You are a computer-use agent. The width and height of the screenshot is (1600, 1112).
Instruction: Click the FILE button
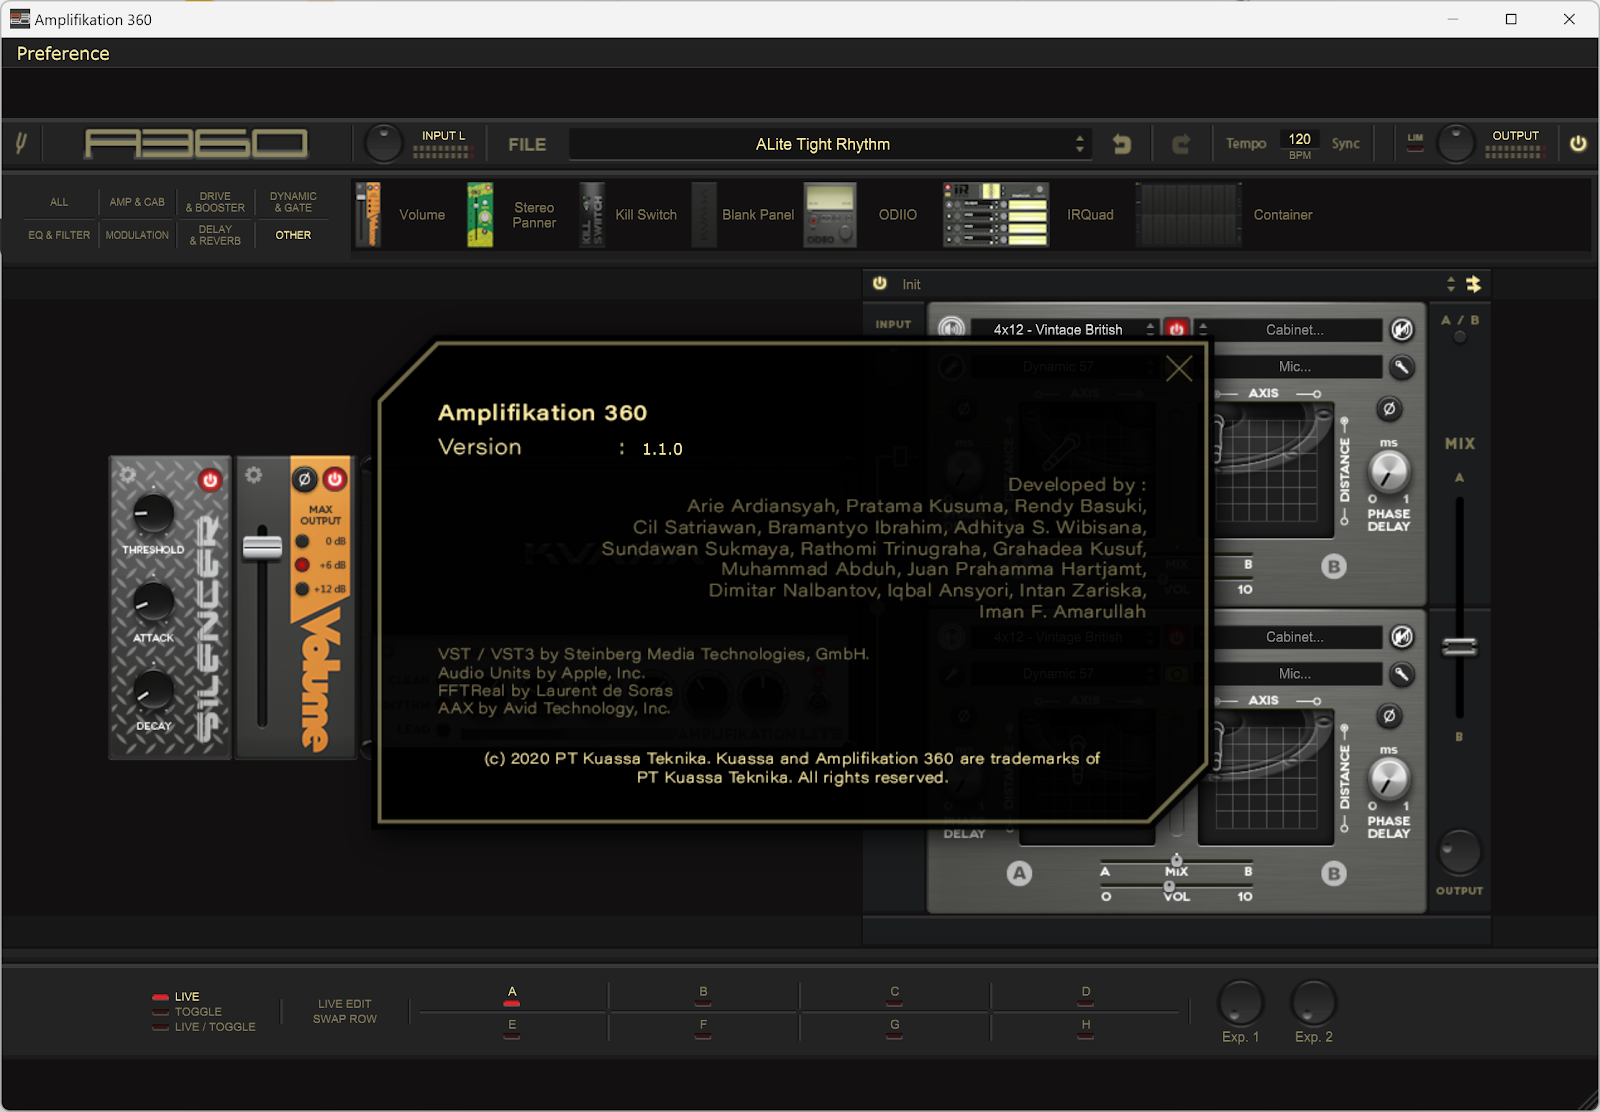coord(527,144)
